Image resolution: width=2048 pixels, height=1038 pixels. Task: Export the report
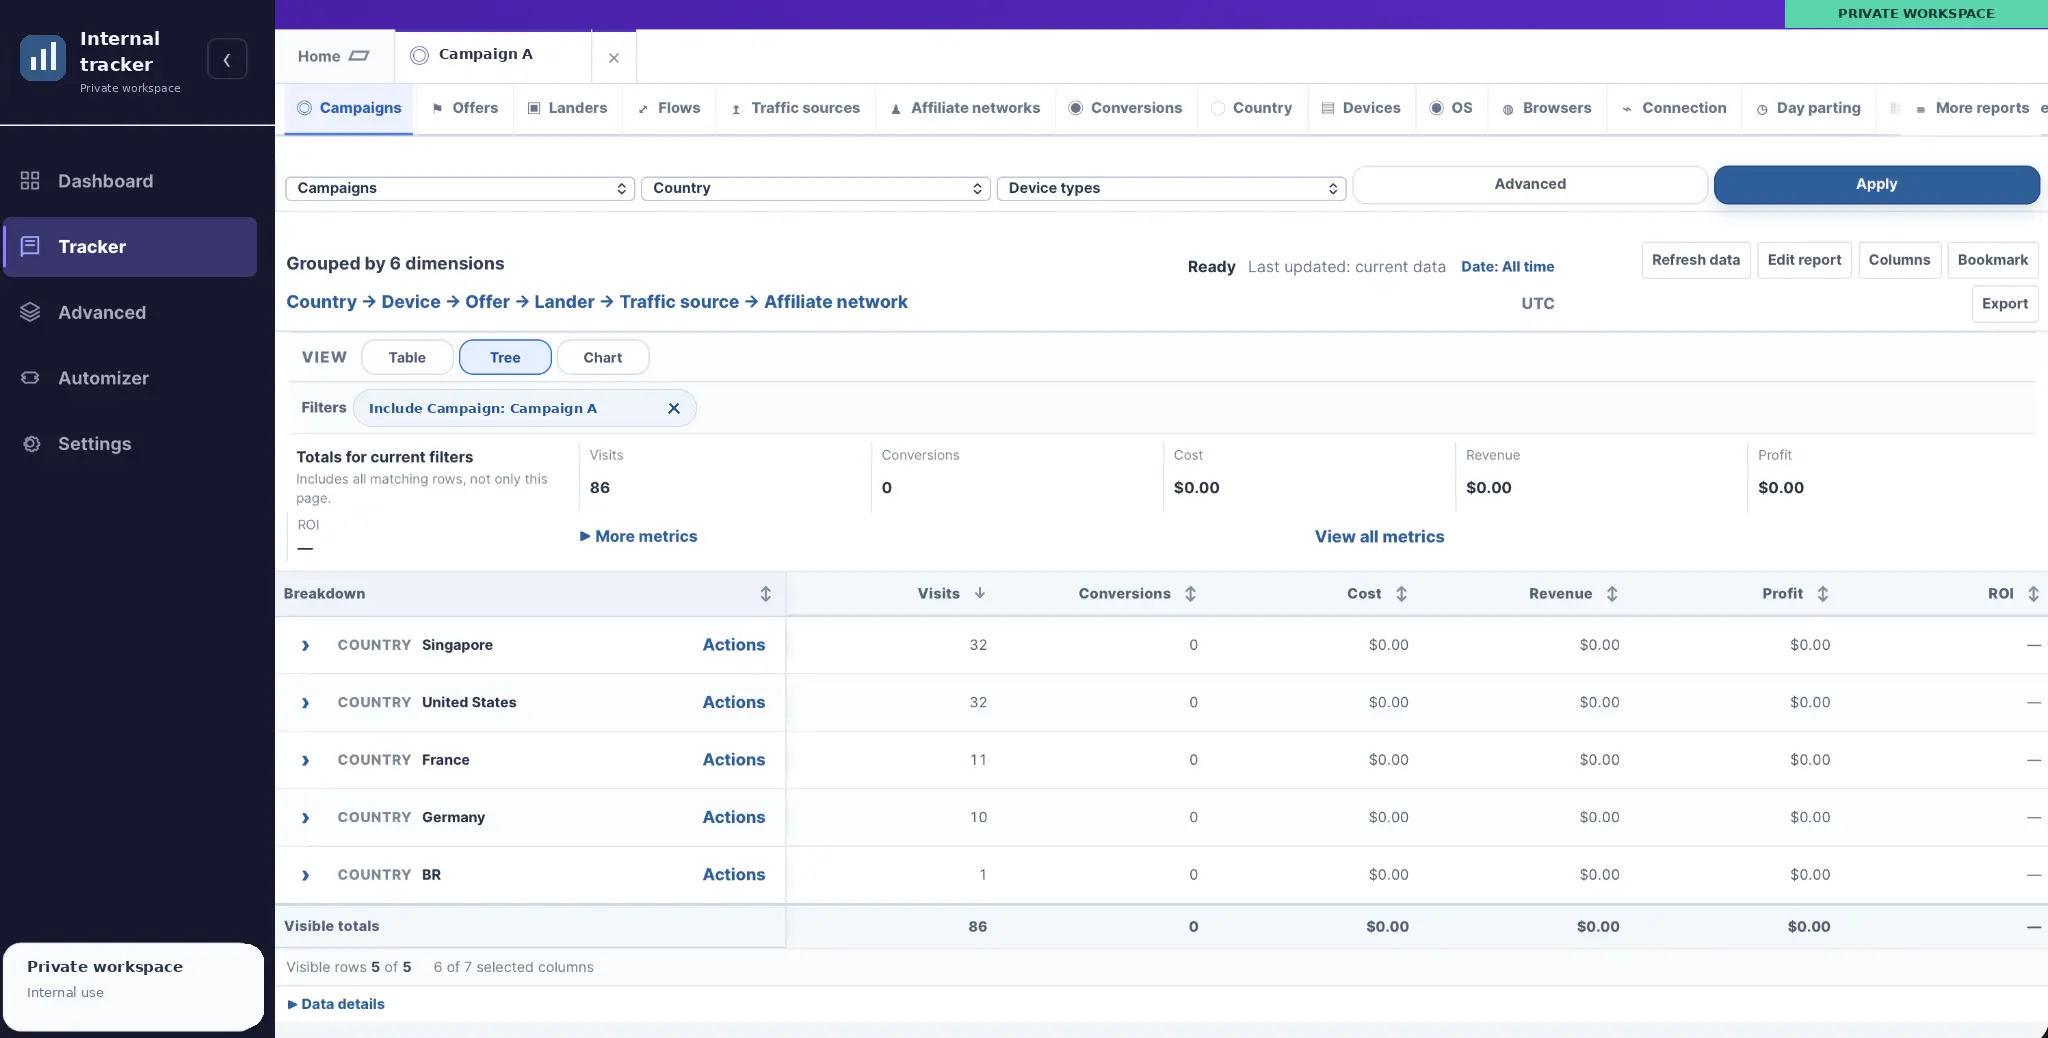click(x=2005, y=304)
